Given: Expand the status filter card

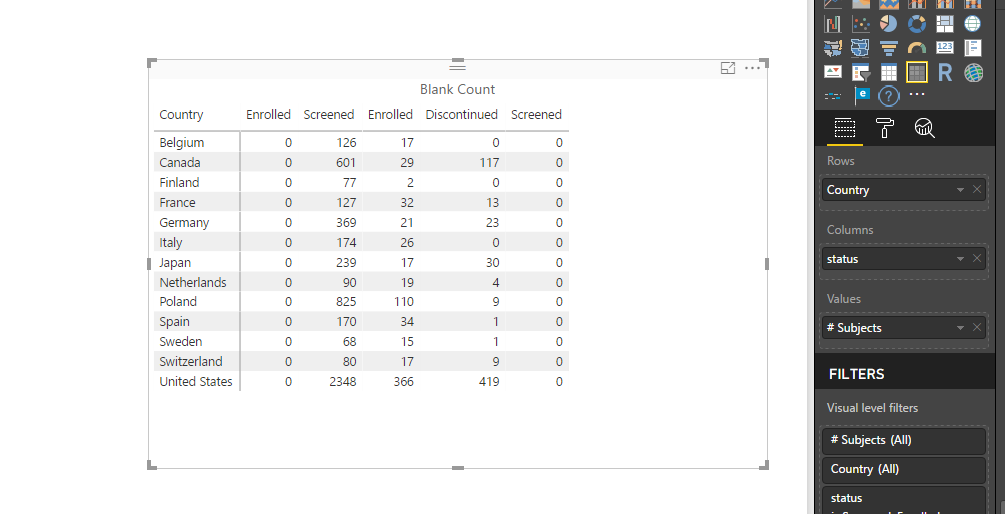Looking at the screenshot, I should click(904, 500).
